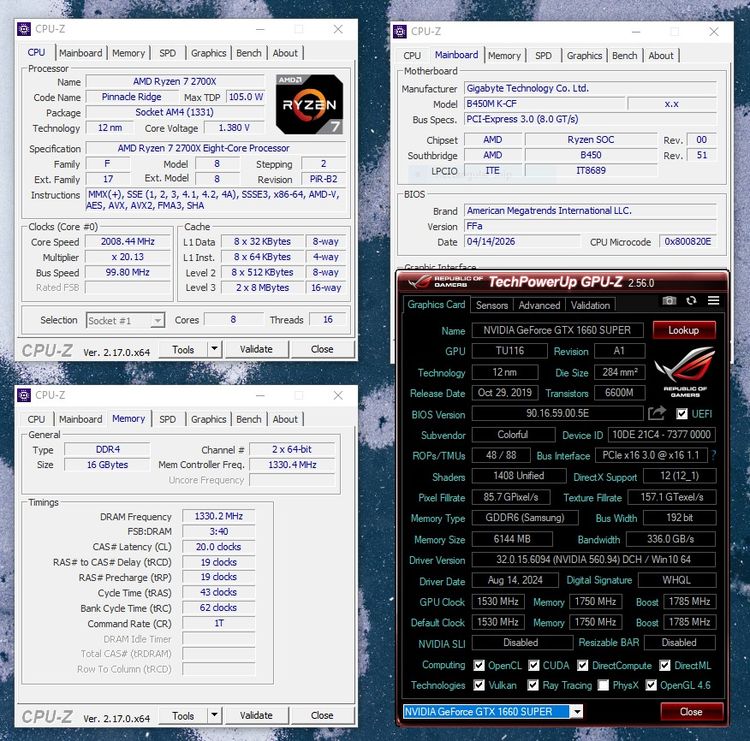Switch to CPU tab in Mainboard window
Screen dimensions: 750x741
click(412, 55)
